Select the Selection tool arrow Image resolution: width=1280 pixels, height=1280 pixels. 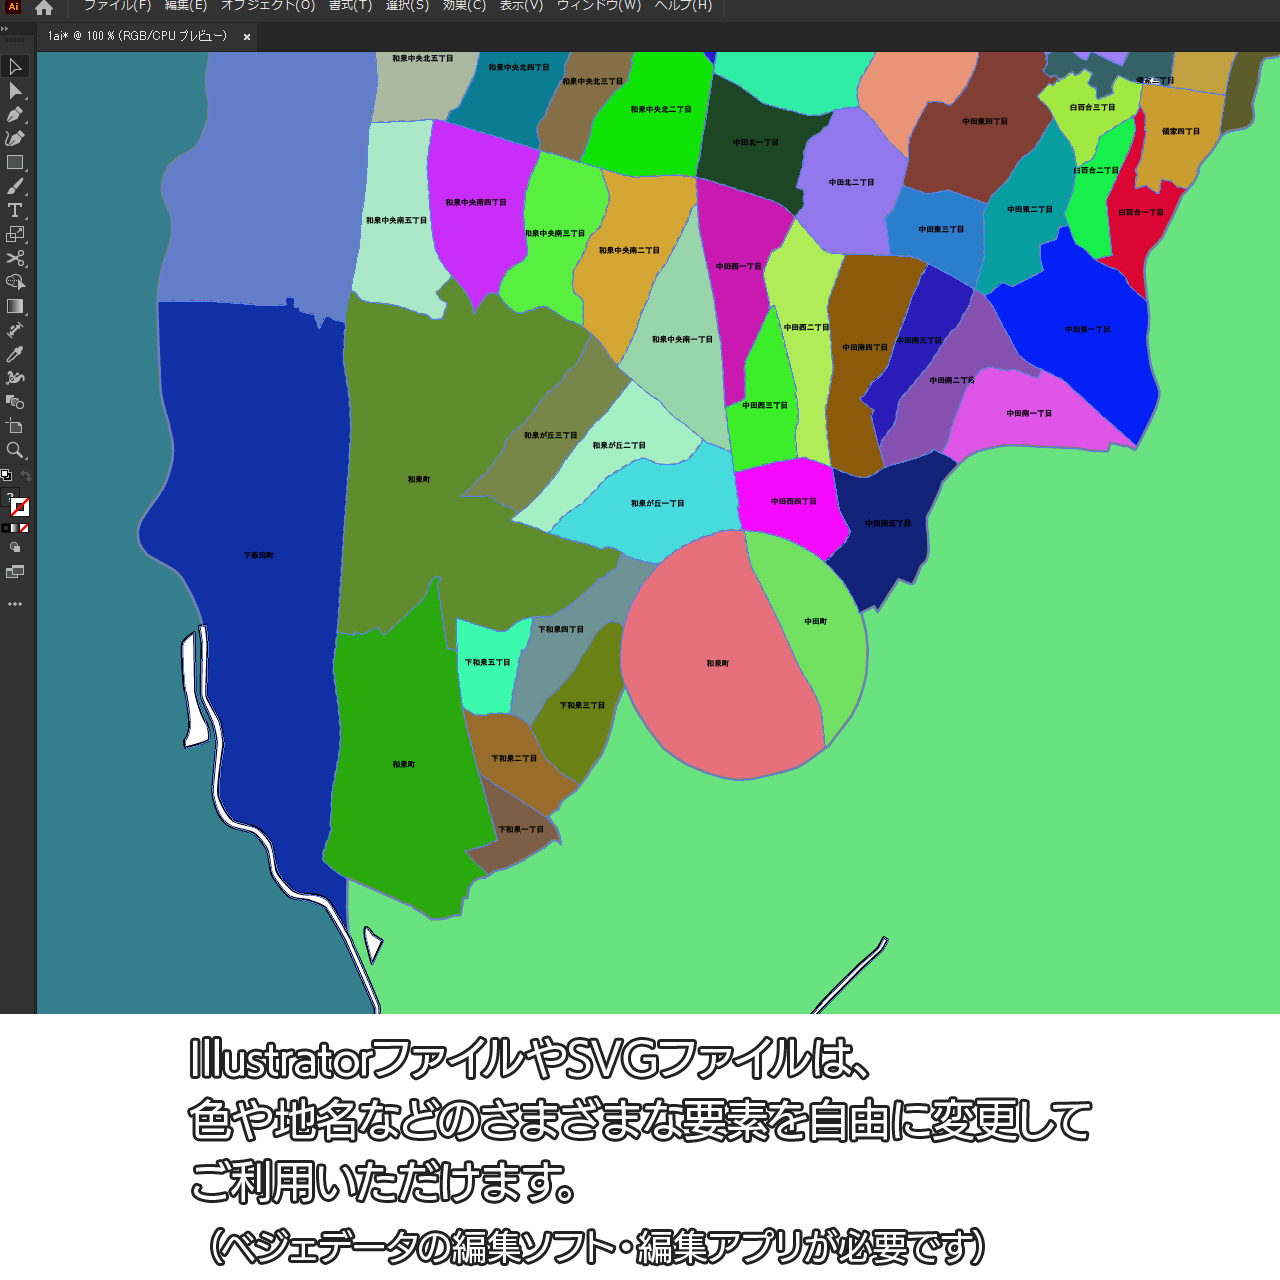coord(15,67)
